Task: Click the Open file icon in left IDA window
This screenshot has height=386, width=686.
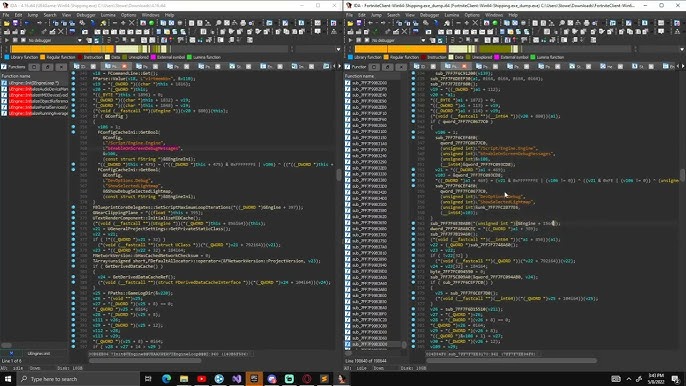Action: (6, 23)
